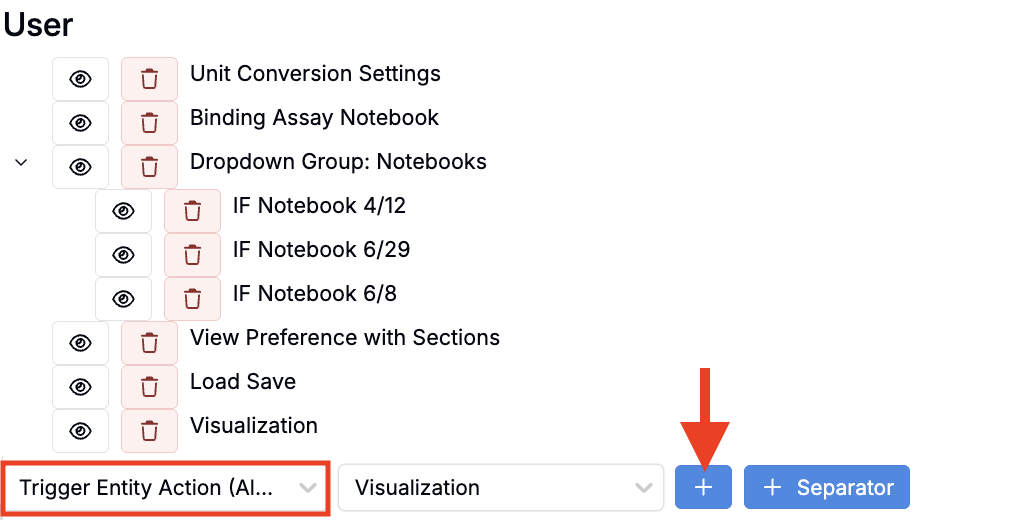Image resolution: width=1014 pixels, height=520 pixels.
Task: Select the View Preference with Sections label
Action: pyautogui.click(x=344, y=338)
